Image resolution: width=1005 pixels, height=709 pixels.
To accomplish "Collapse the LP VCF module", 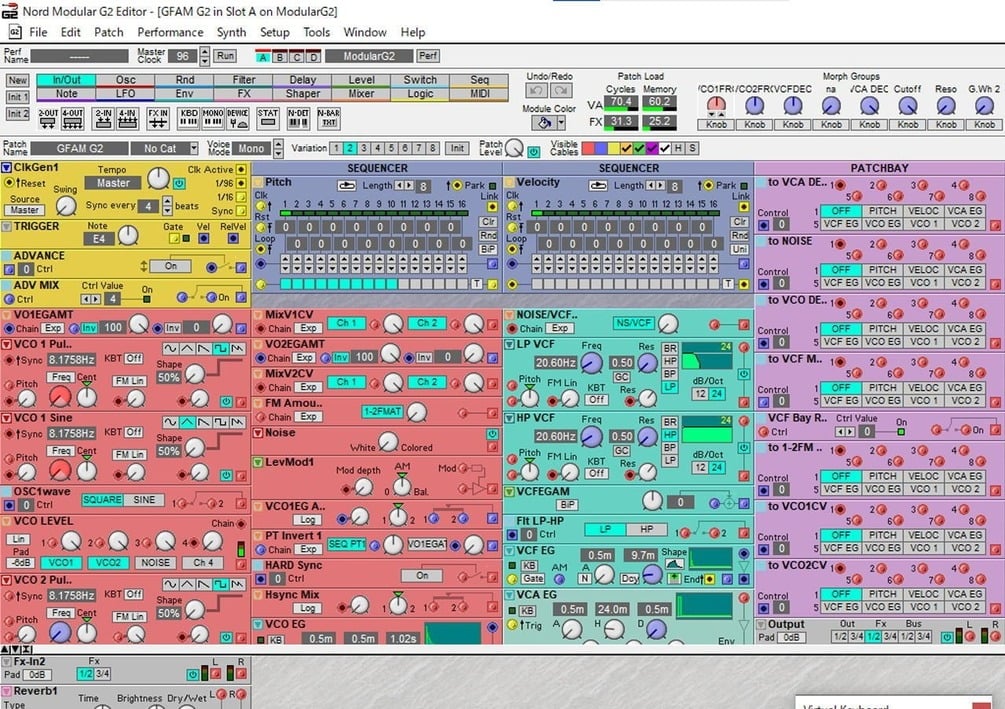I will [510, 344].
